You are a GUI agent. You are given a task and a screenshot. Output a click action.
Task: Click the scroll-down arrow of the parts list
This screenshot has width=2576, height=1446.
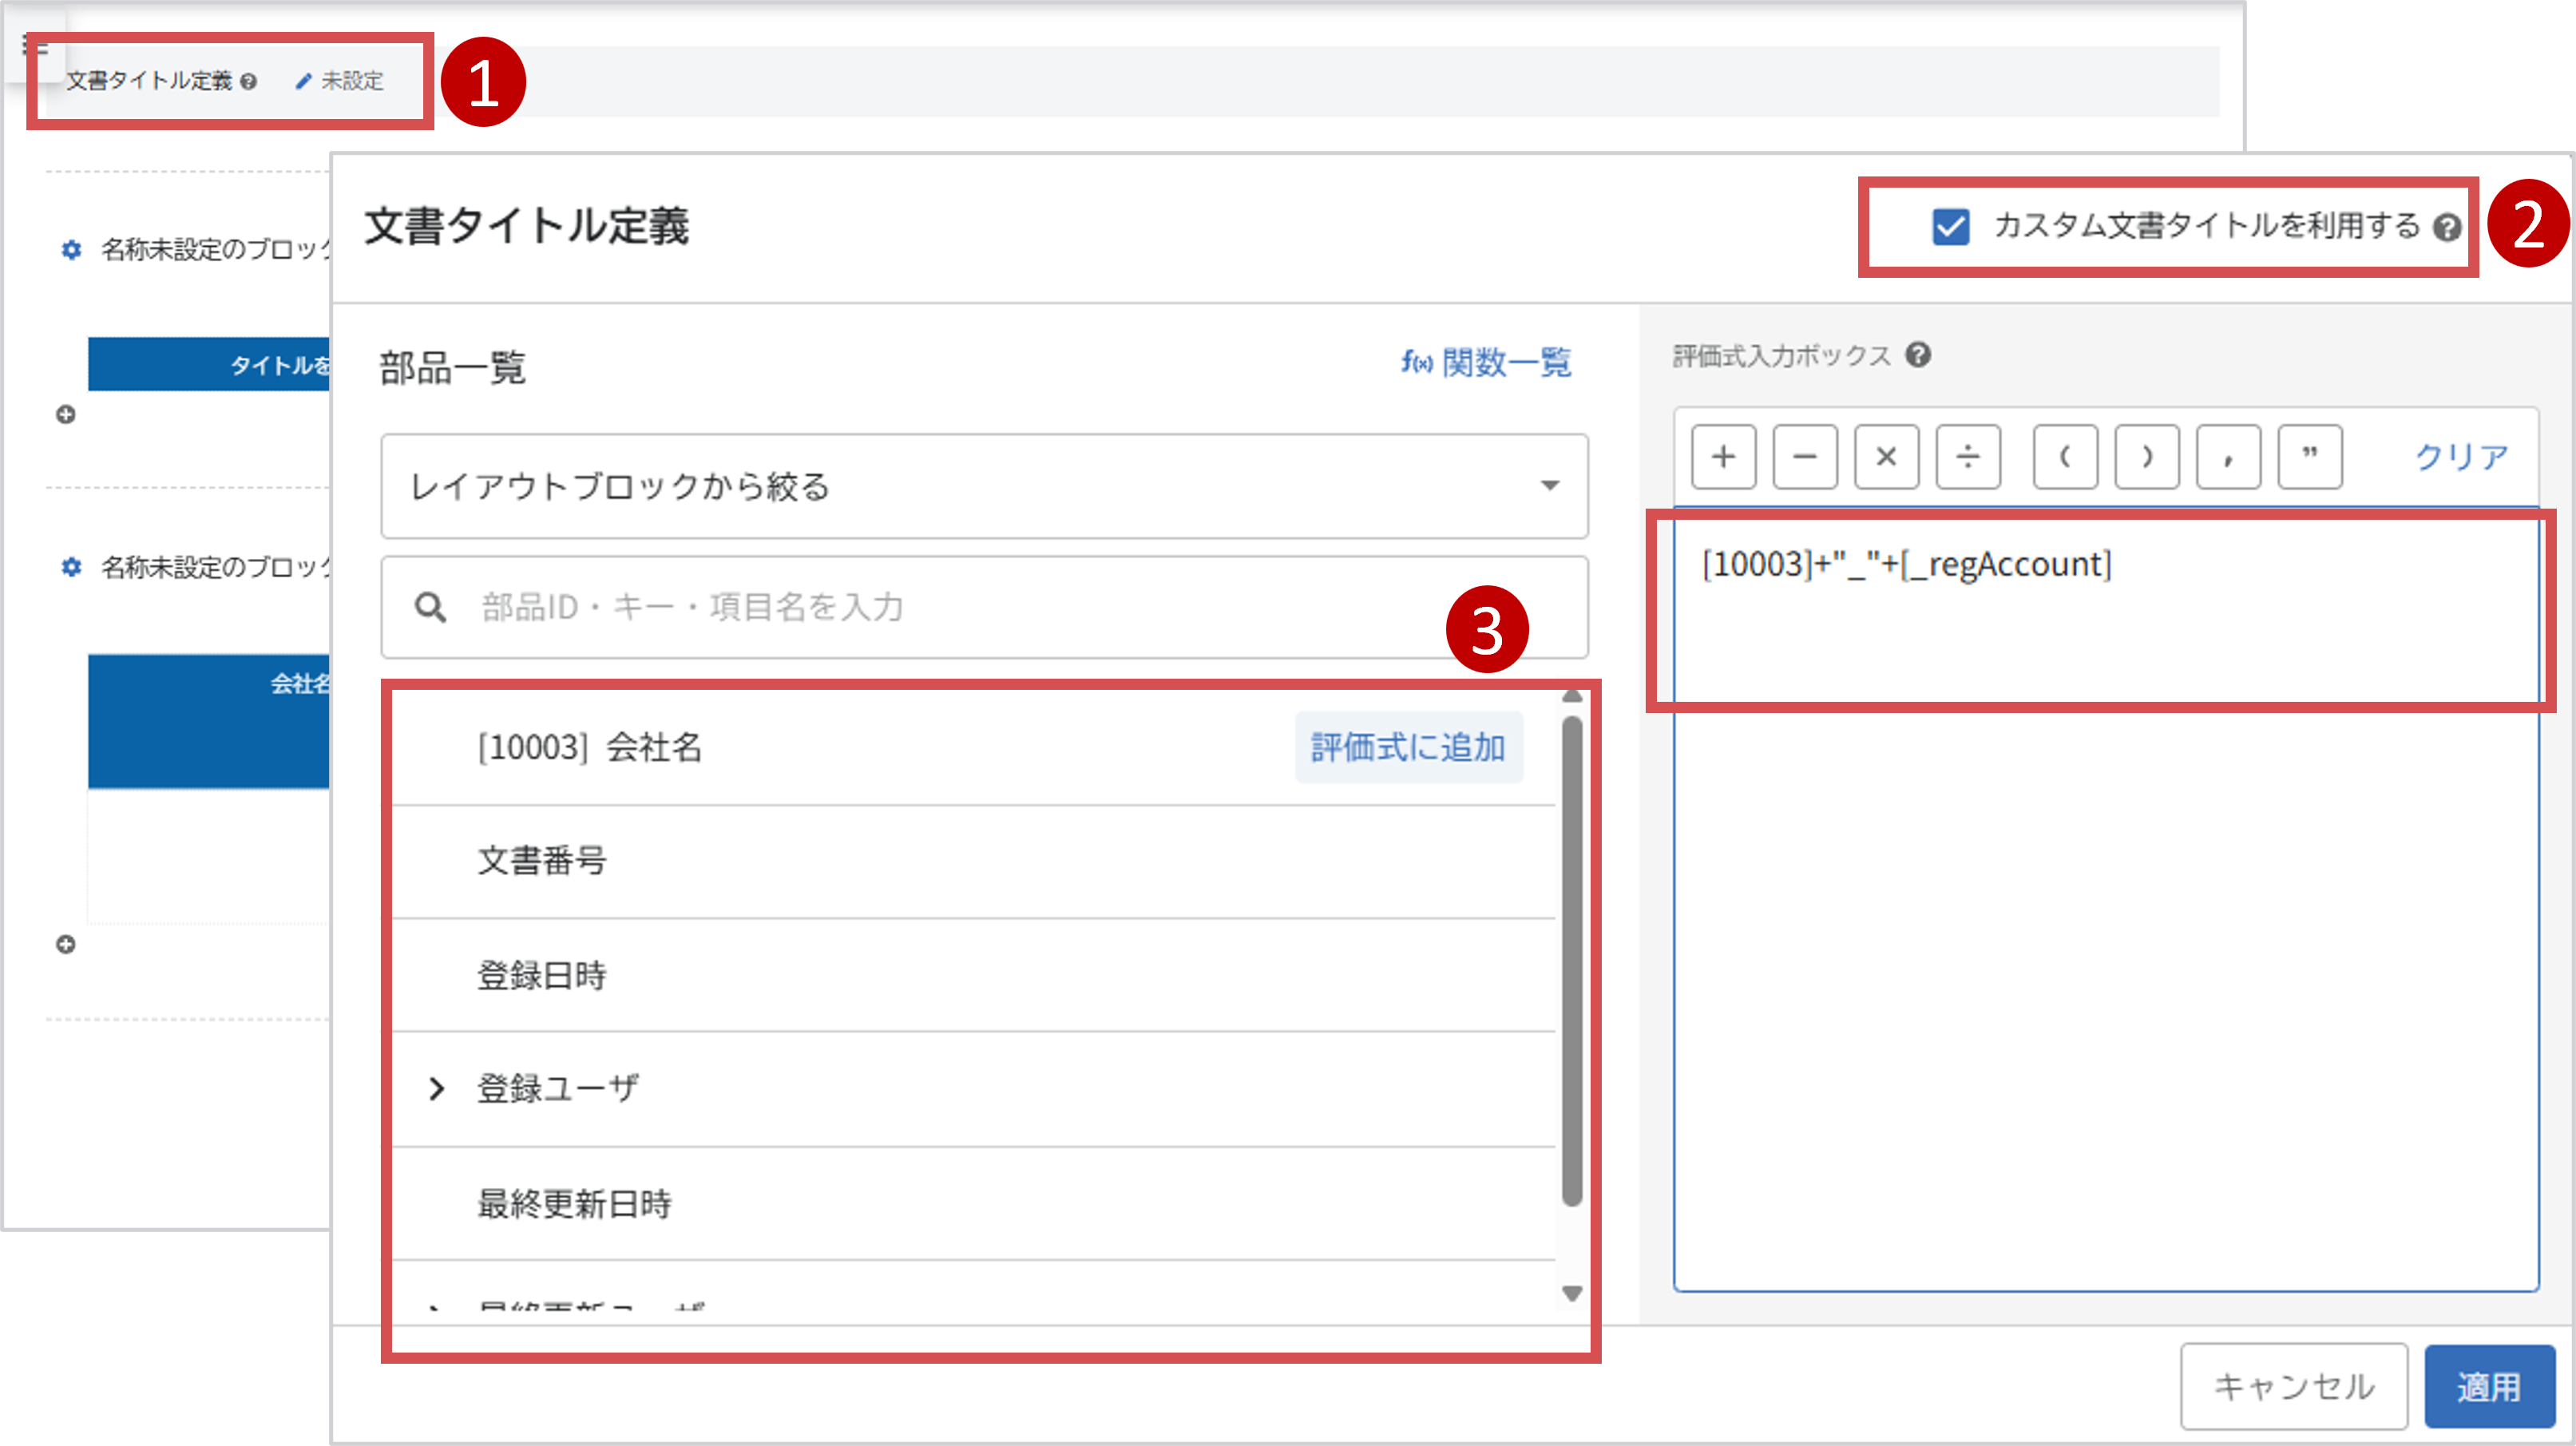[1572, 1294]
